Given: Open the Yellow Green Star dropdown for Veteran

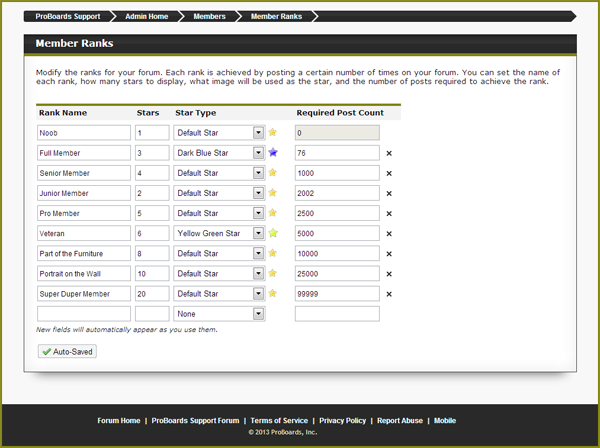Looking at the screenshot, I should pyautogui.click(x=219, y=233).
